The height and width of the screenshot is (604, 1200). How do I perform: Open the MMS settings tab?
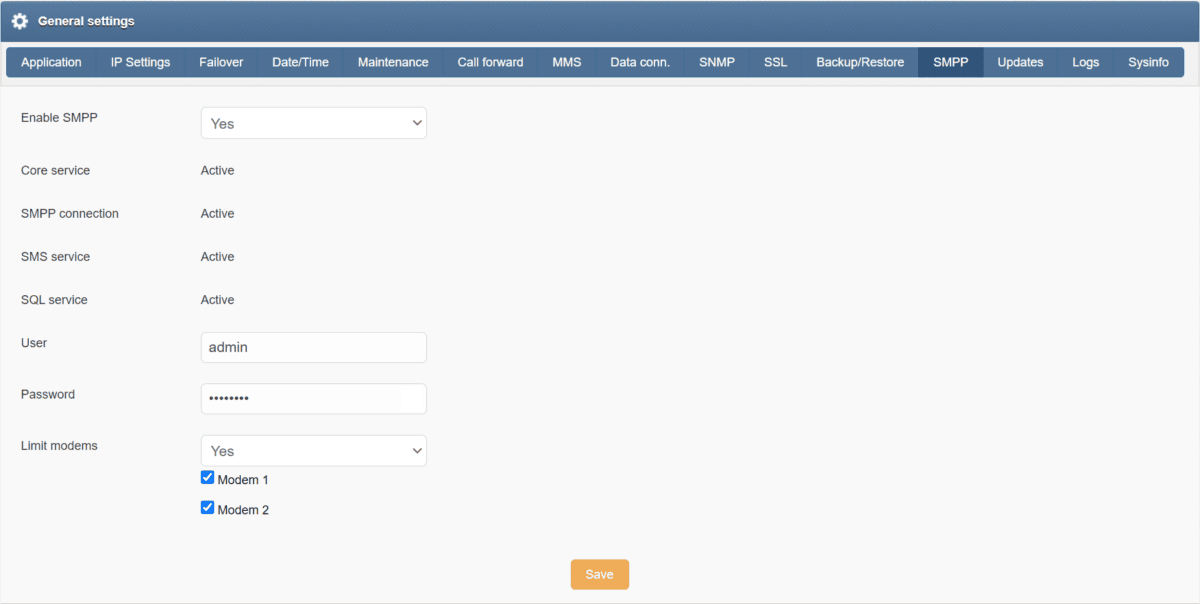566,62
